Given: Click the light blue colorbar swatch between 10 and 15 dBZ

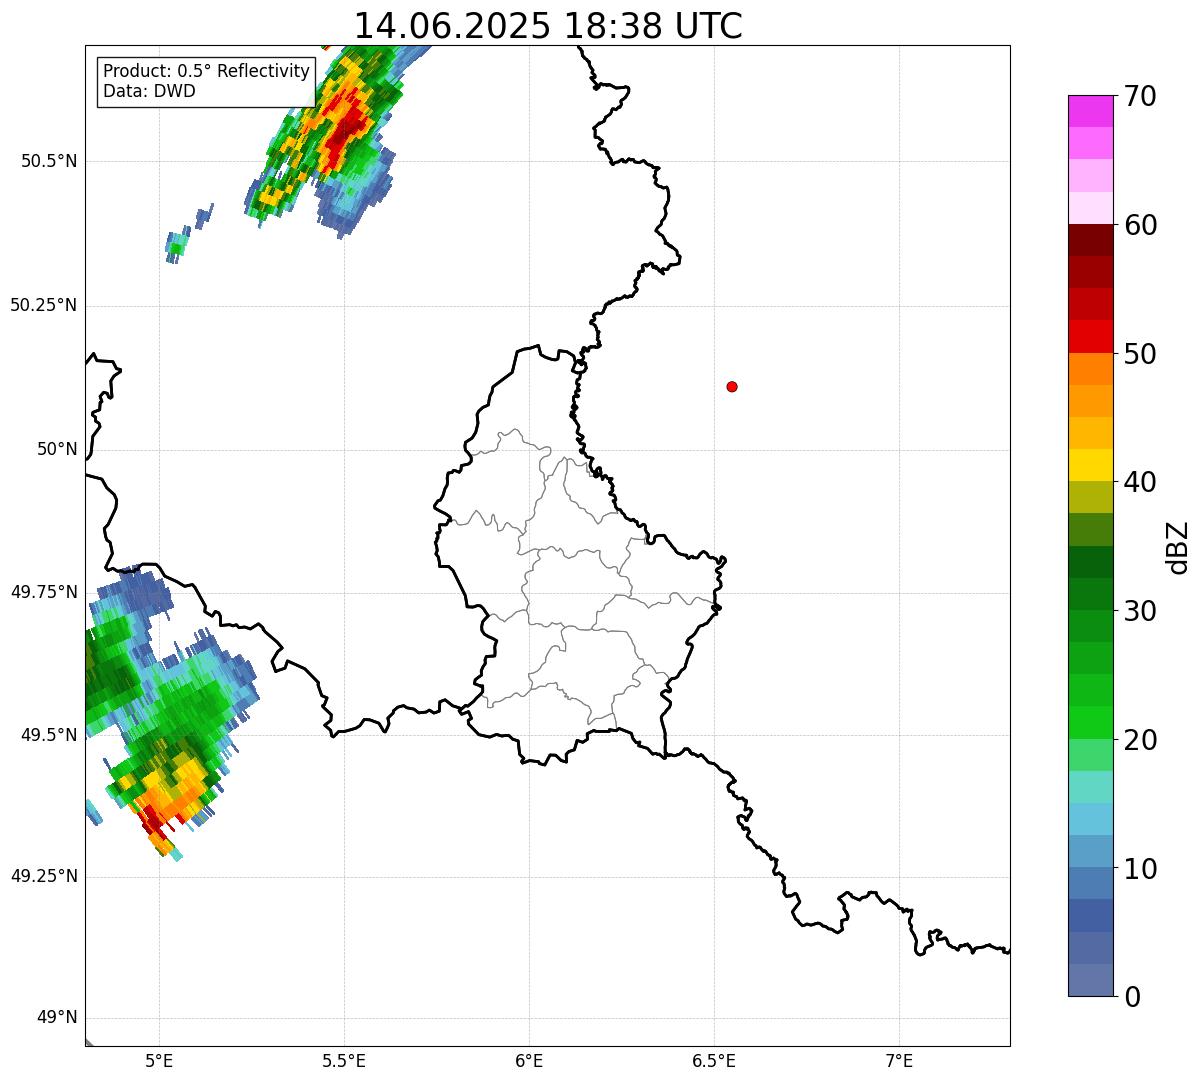Looking at the screenshot, I should click(1091, 819).
